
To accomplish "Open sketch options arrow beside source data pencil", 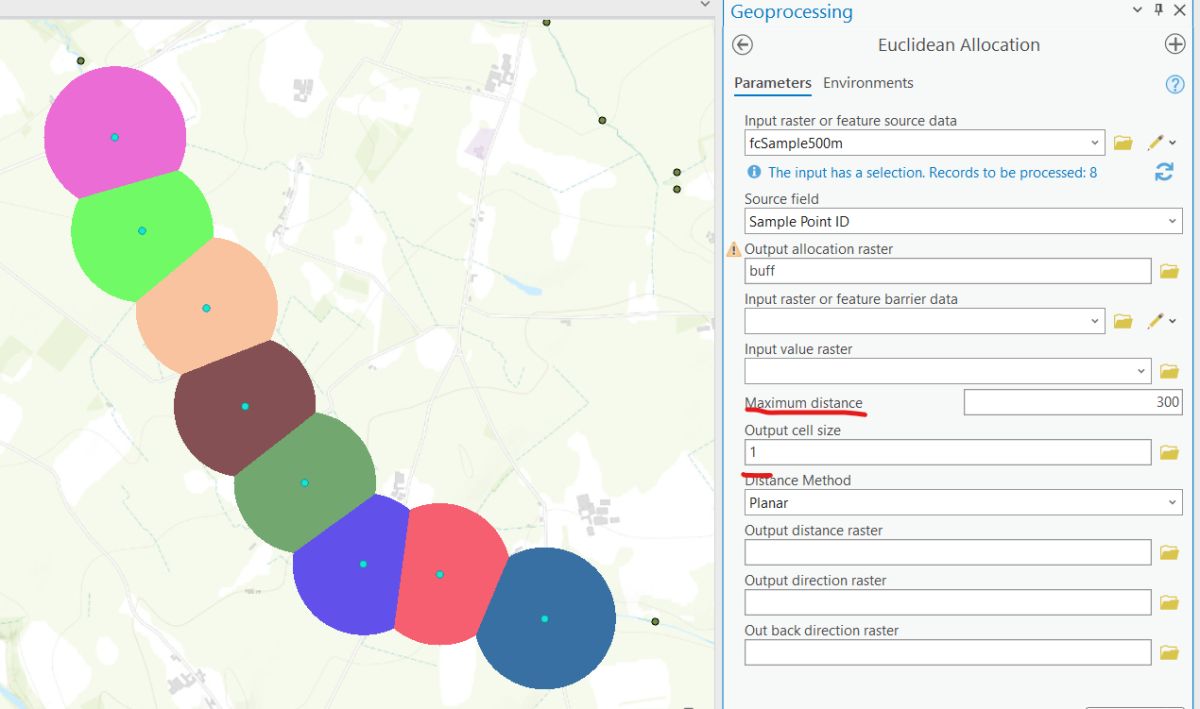I will click(x=1173, y=143).
